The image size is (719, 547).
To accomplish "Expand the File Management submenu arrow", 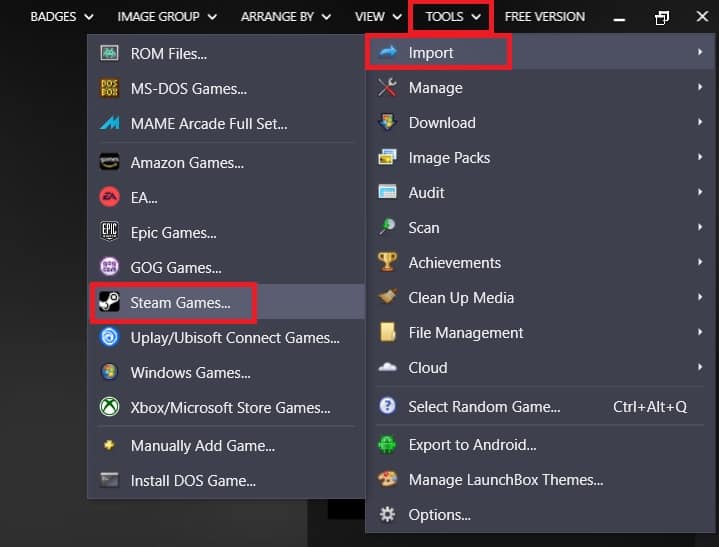I will [700, 332].
